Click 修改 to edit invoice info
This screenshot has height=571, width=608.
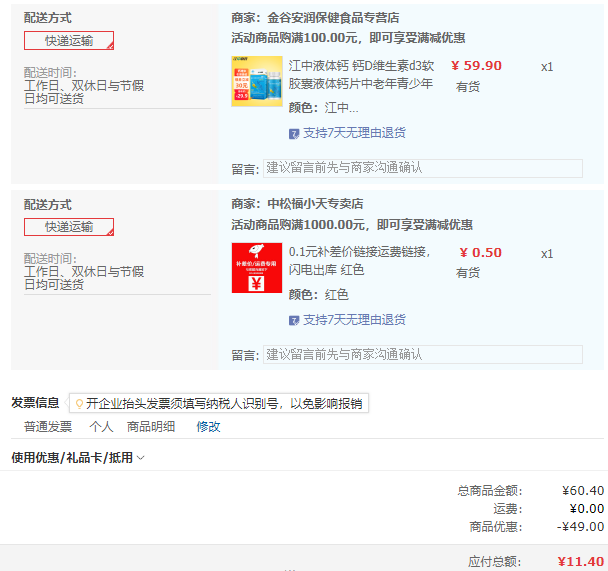208,427
